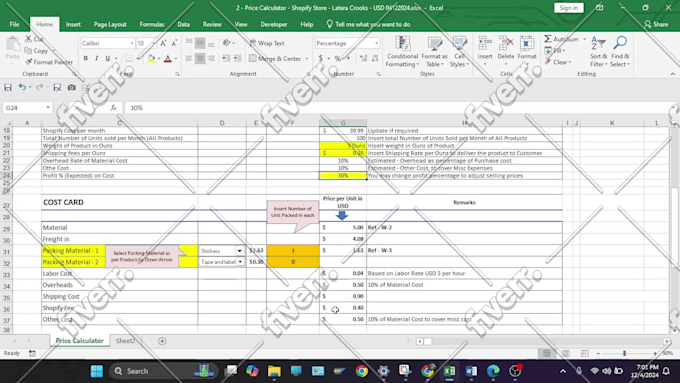Screen dimensions: 680x383
Task: Click the Name Box showing G24
Action: pyautogui.click(x=24, y=108)
